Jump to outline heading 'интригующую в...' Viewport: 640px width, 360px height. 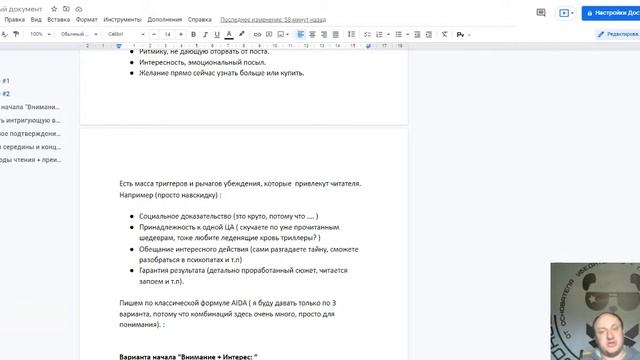[30, 120]
